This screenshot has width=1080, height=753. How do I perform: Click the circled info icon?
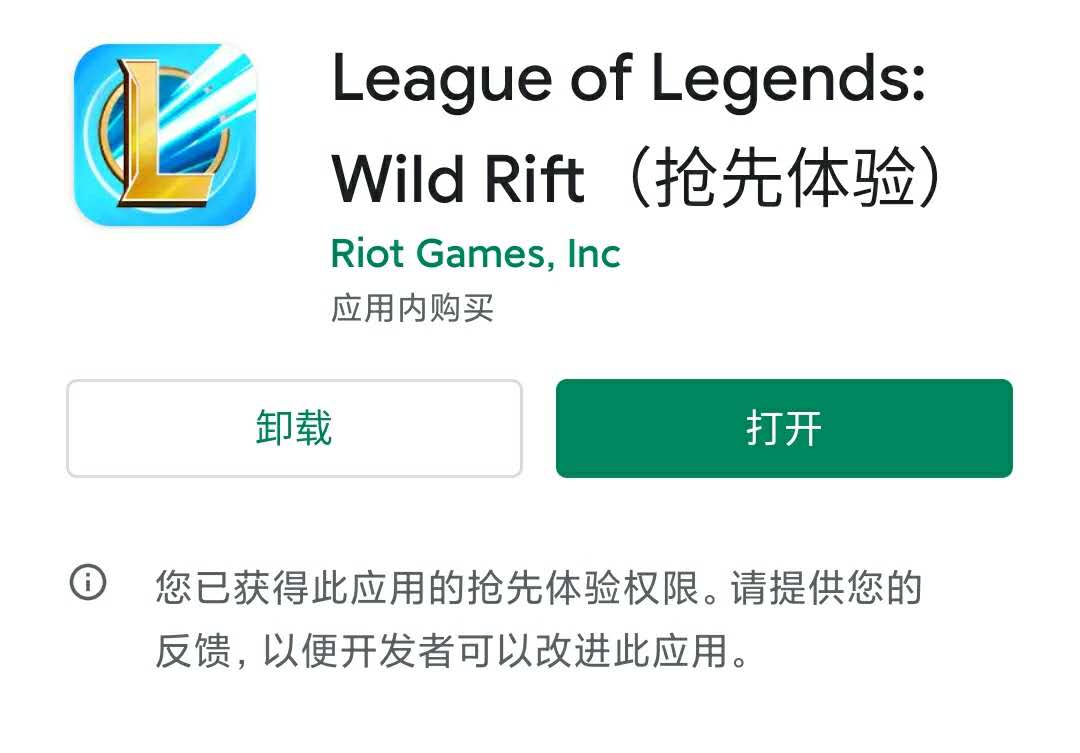click(x=88, y=582)
